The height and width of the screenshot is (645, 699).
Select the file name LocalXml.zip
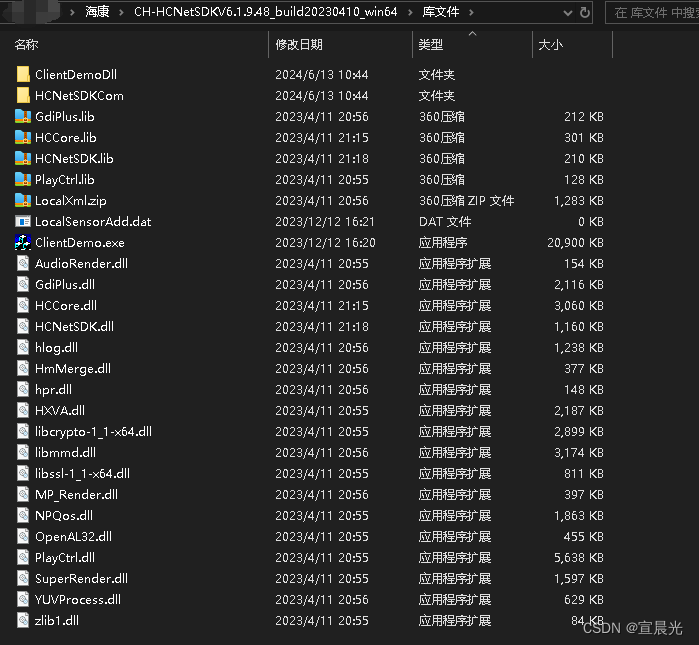point(71,201)
